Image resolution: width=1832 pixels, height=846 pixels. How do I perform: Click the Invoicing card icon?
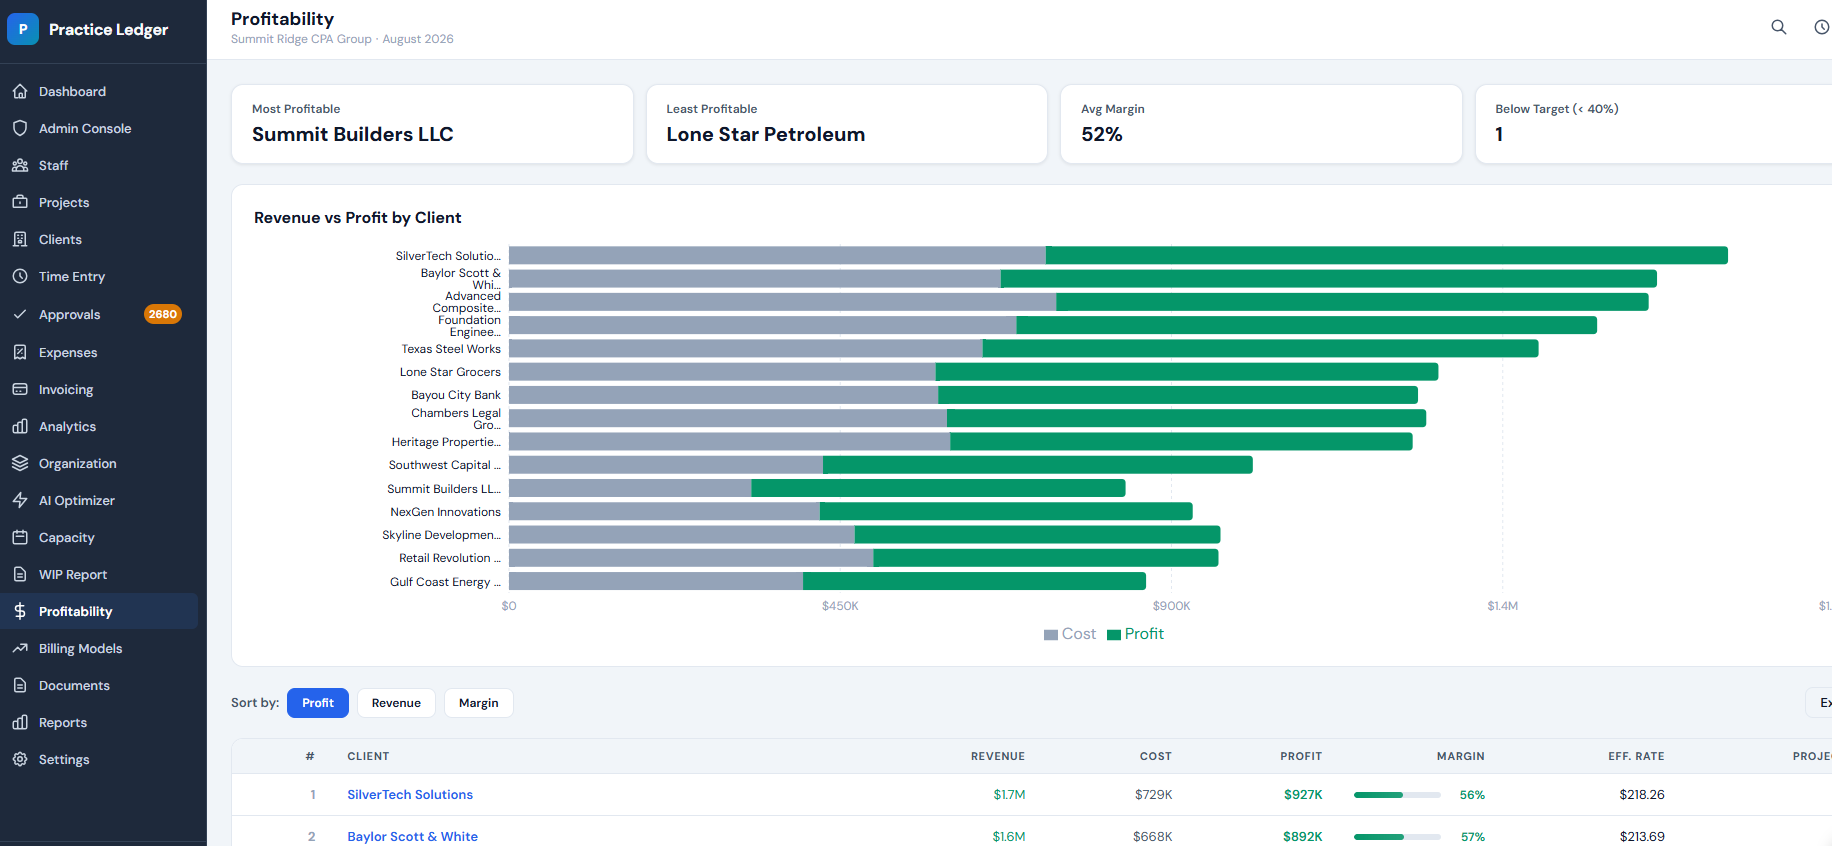coord(20,389)
